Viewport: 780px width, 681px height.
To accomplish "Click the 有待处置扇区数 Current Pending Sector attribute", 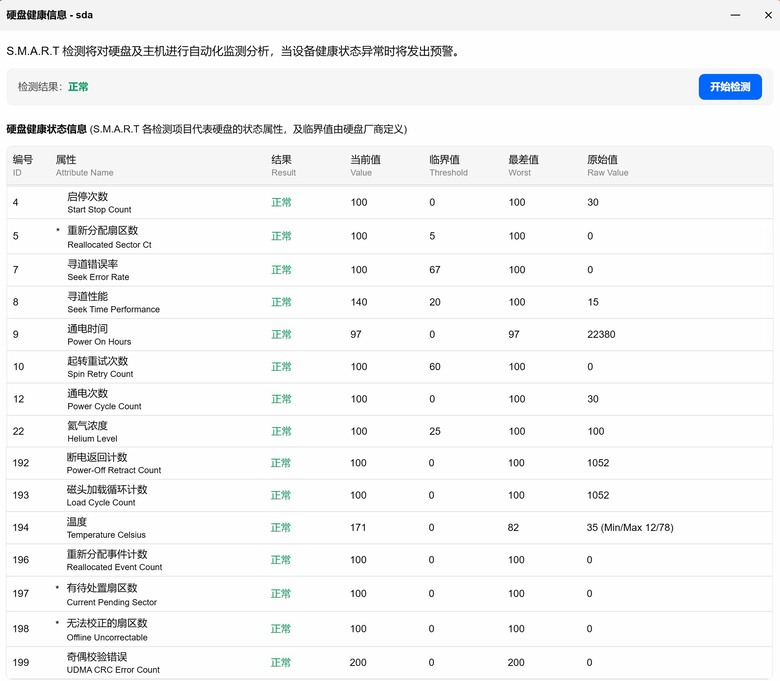I will point(111,594).
